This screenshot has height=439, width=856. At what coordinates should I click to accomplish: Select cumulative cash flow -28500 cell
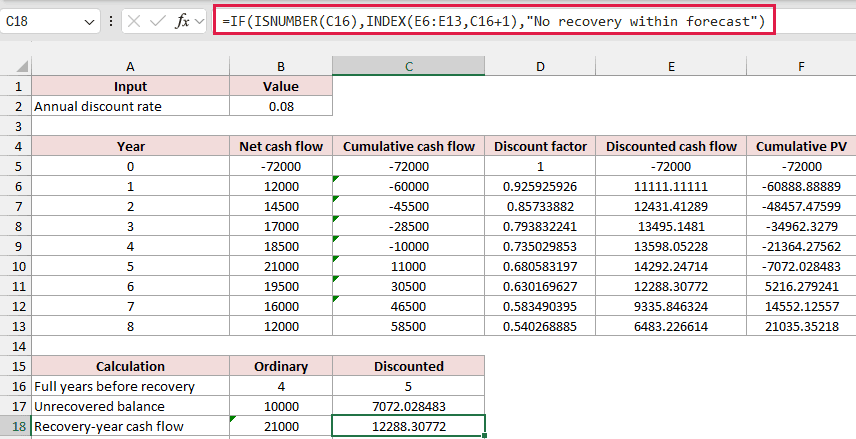click(408, 227)
